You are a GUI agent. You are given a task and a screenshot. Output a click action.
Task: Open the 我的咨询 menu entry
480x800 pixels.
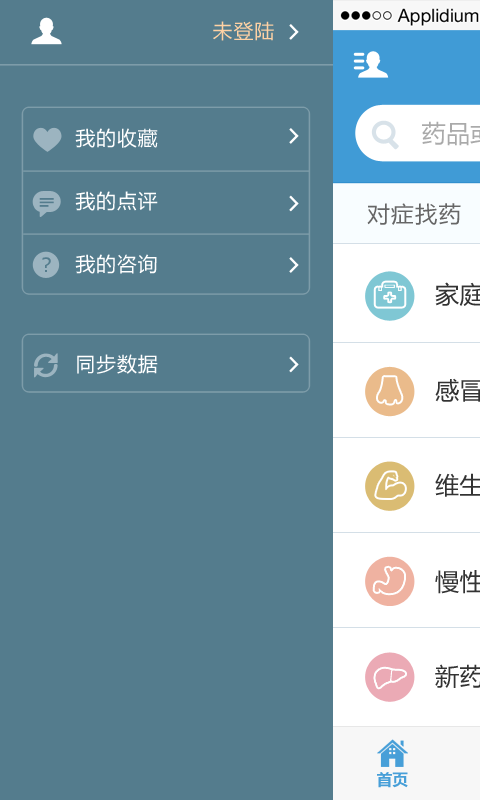(x=166, y=264)
